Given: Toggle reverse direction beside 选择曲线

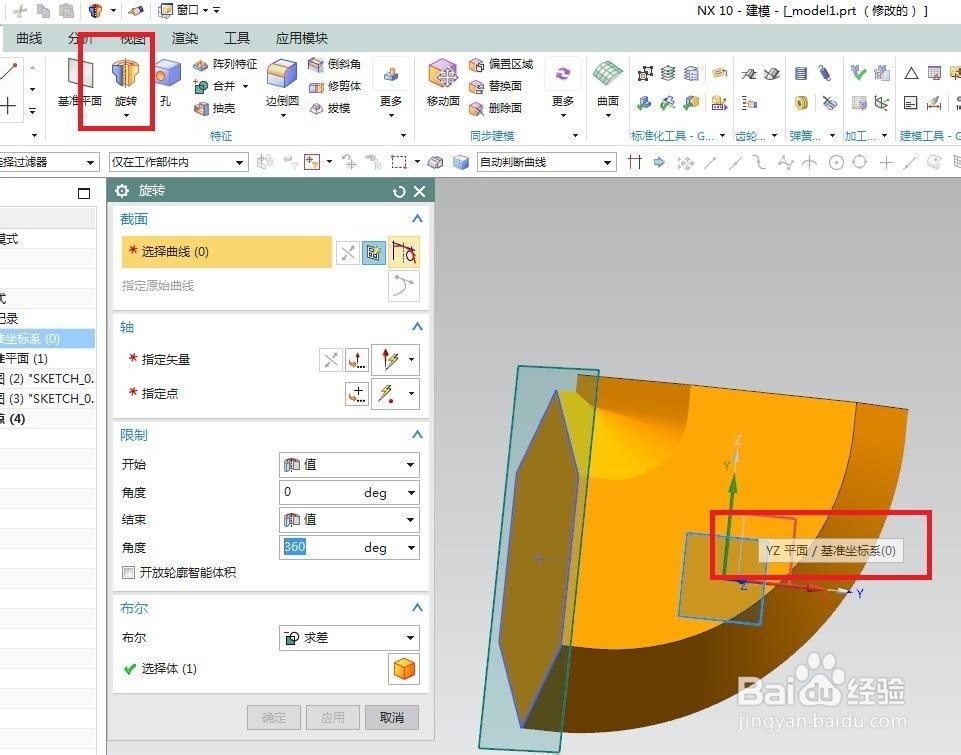Looking at the screenshot, I should coord(347,252).
